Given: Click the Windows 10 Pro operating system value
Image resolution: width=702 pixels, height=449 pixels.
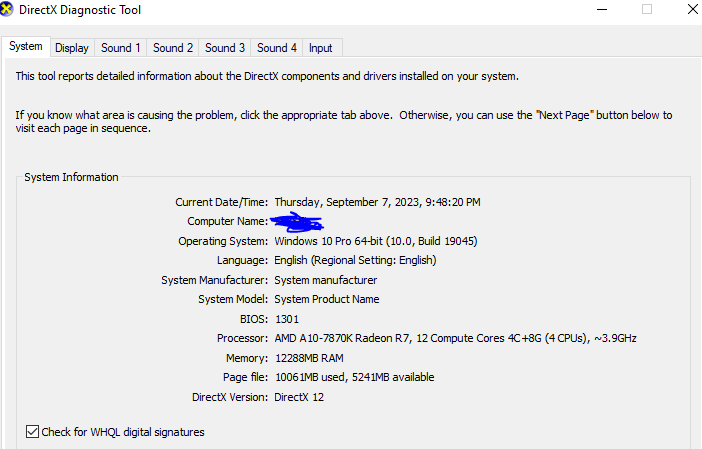Looking at the screenshot, I should pos(370,241).
